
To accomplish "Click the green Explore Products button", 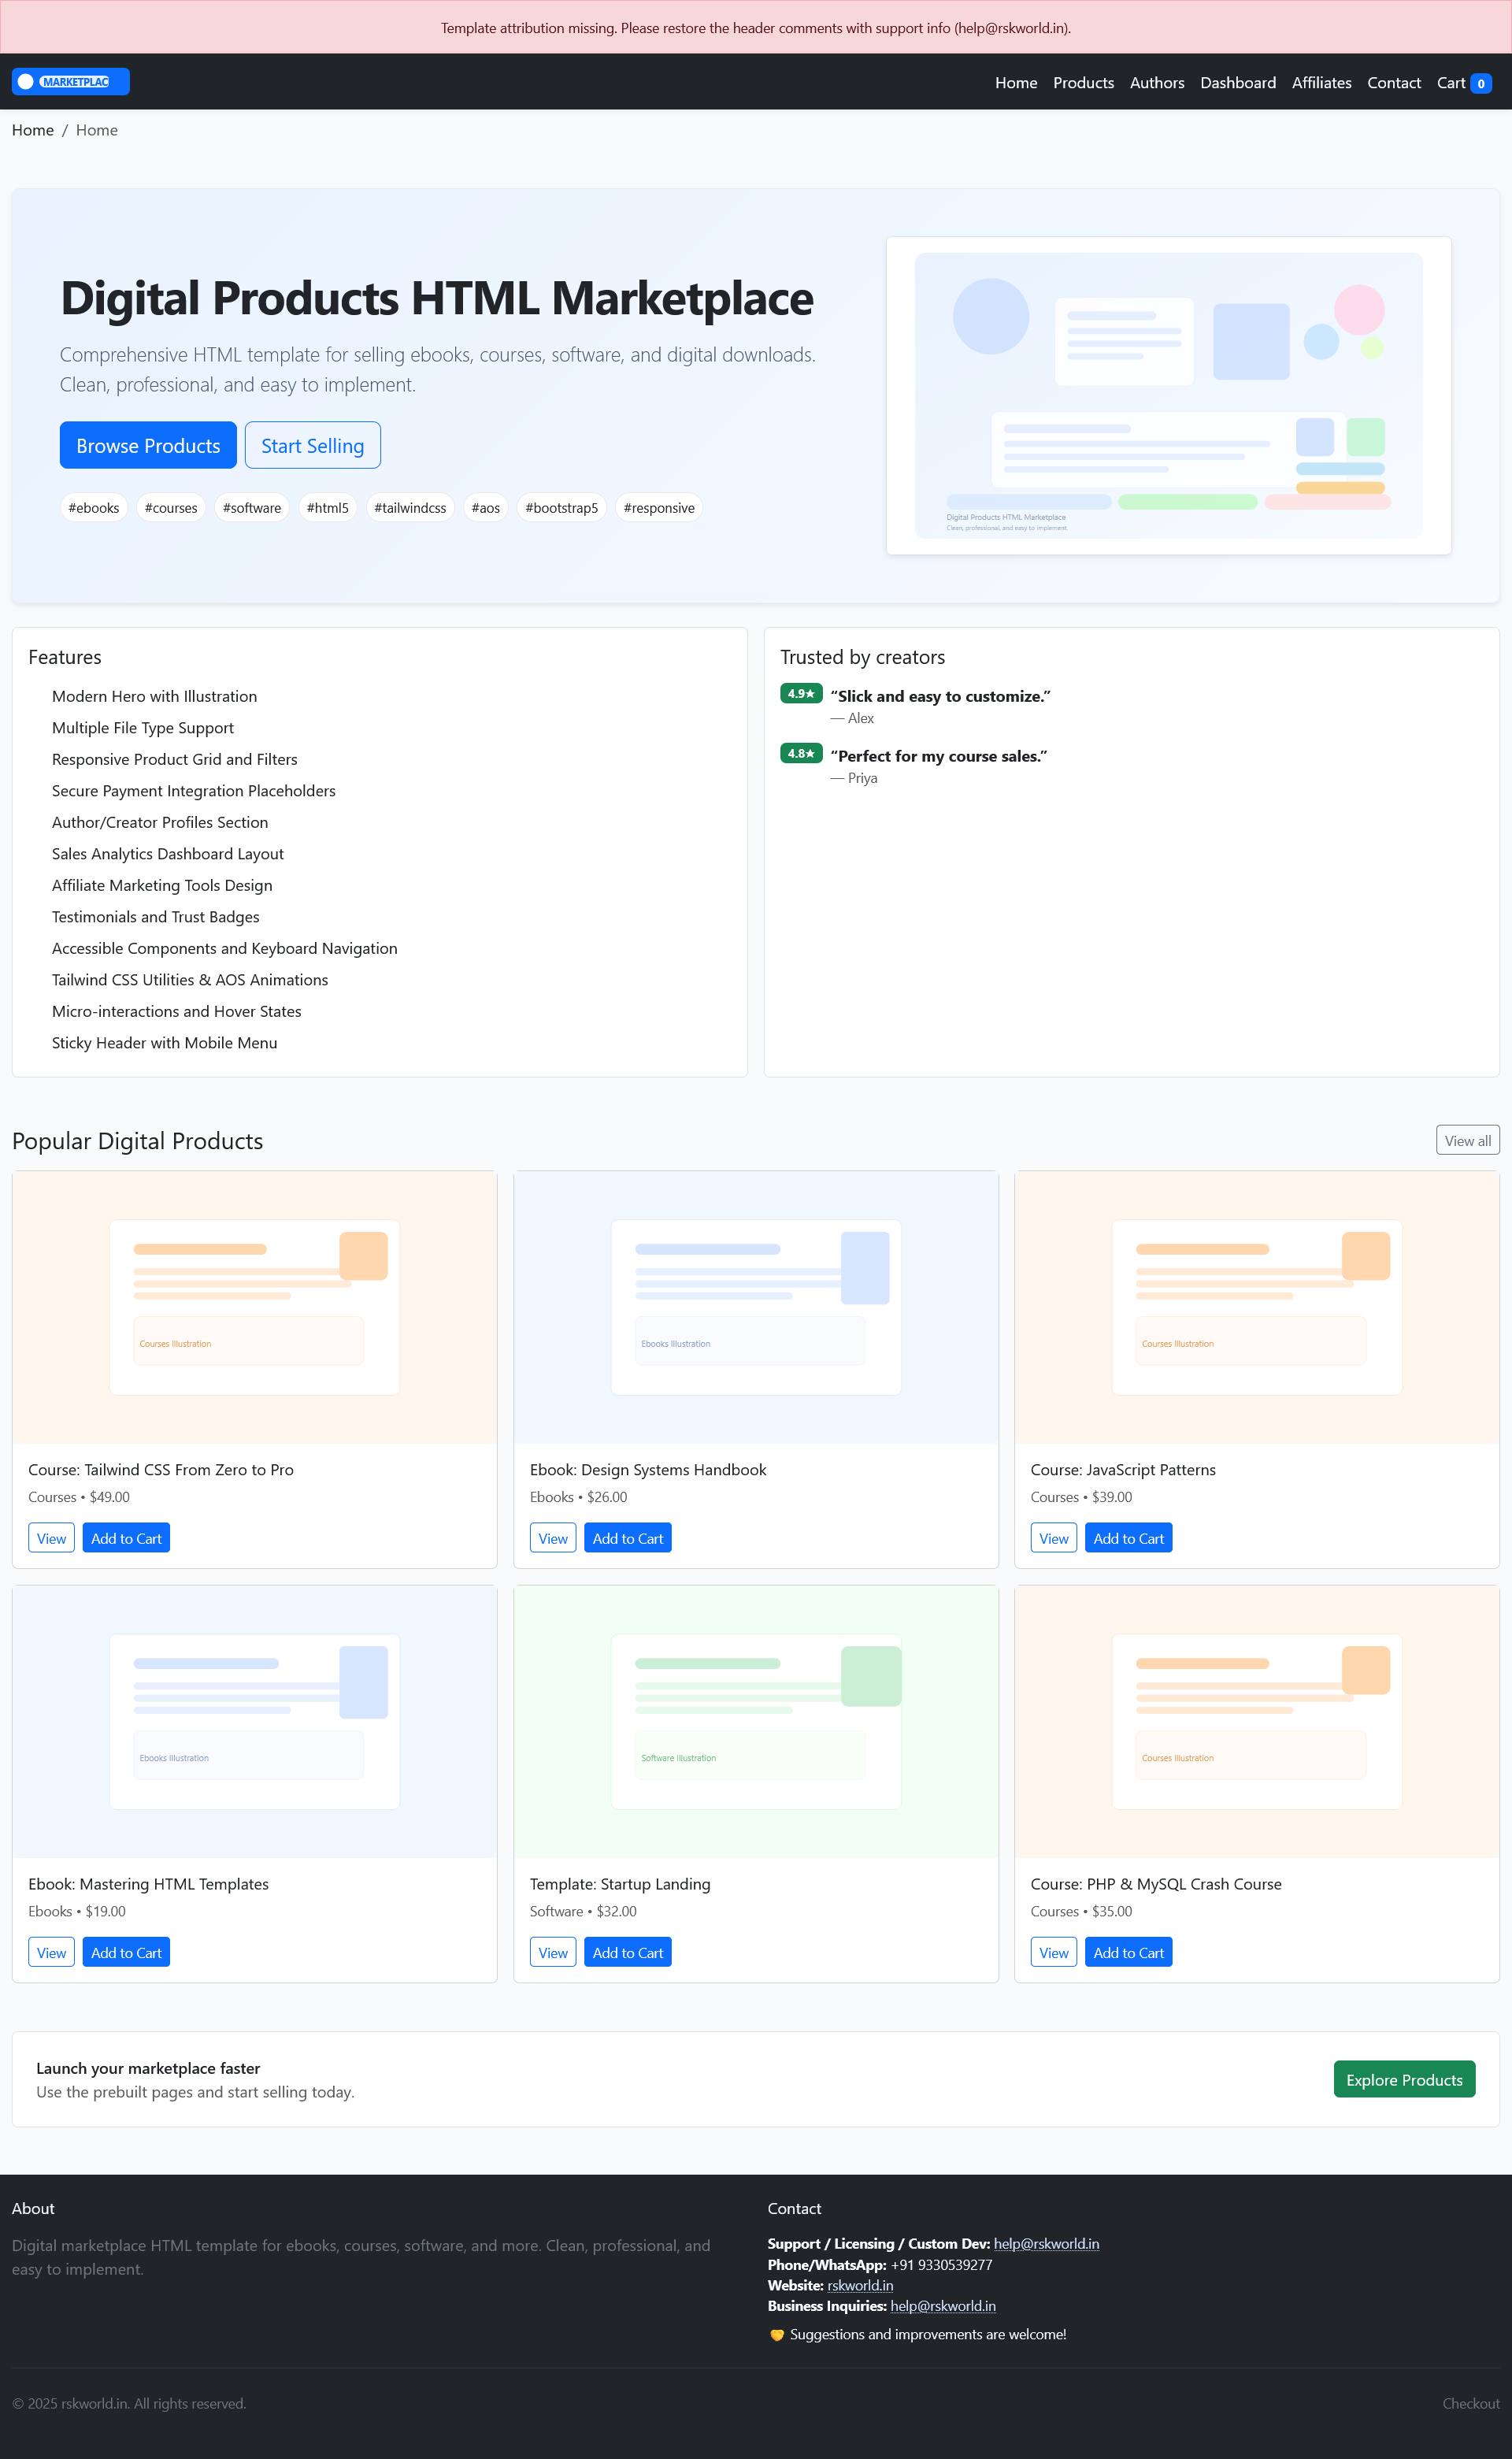I will tap(1404, 2079).
